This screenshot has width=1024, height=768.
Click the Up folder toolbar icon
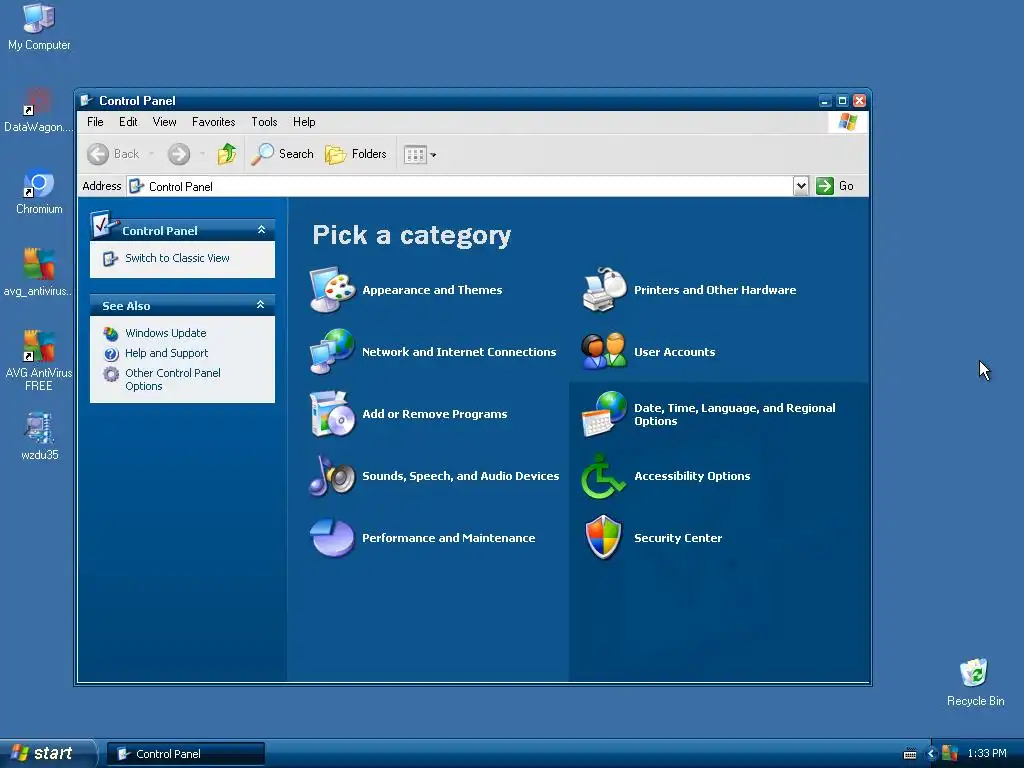pyautogui.click(x=227, y=154)
